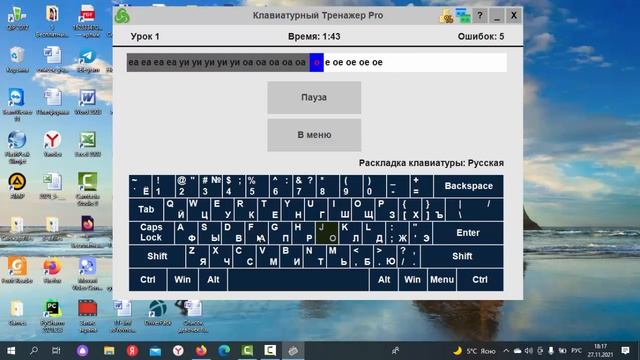Open Firefox on taskbar
Viewport: 640px width, 360px height.
201,351
